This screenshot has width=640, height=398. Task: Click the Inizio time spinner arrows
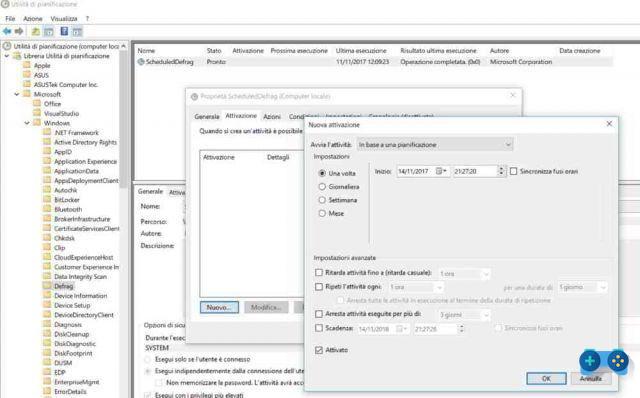point(501,171)
